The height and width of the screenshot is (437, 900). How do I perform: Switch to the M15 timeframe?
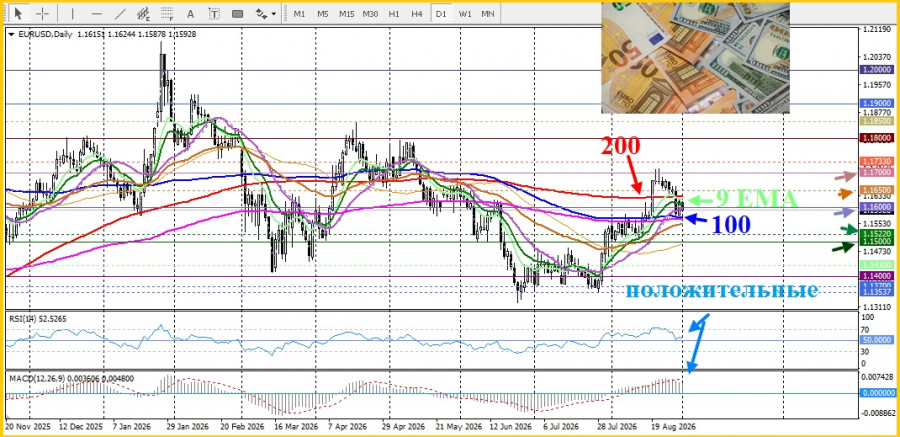click(x=346, y=13)
